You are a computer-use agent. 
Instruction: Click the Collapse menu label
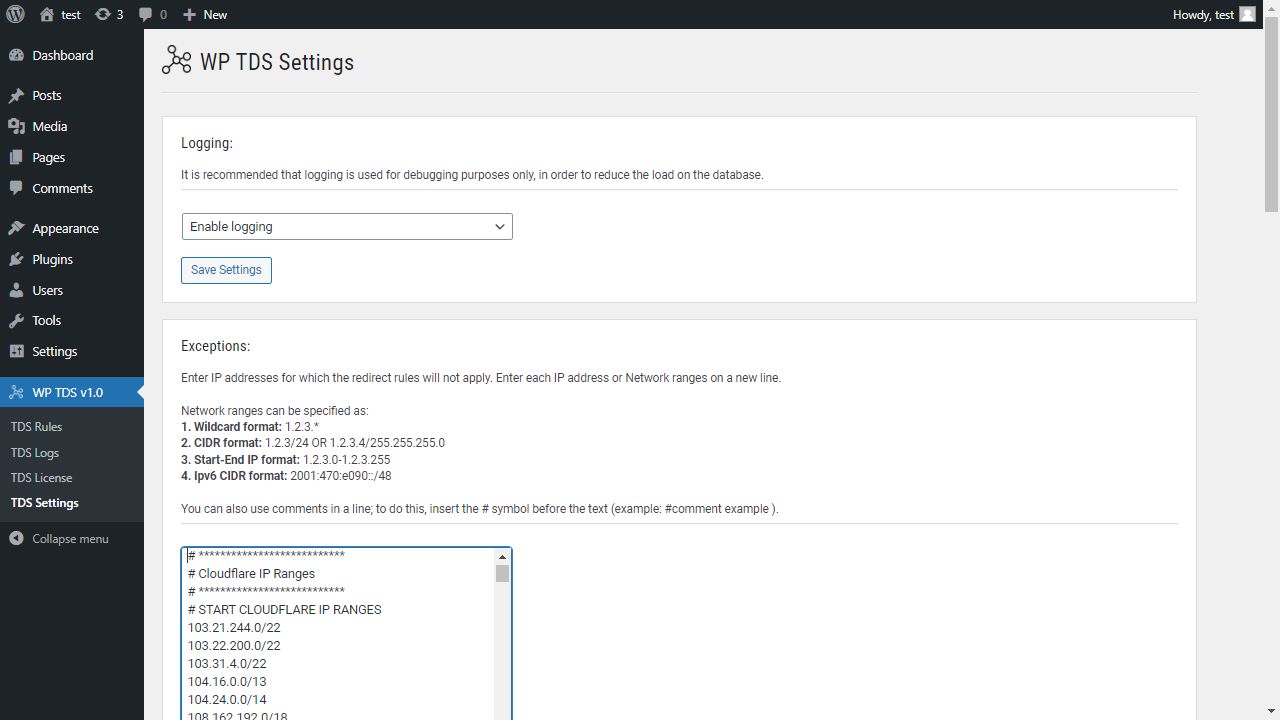pos(70,539)
